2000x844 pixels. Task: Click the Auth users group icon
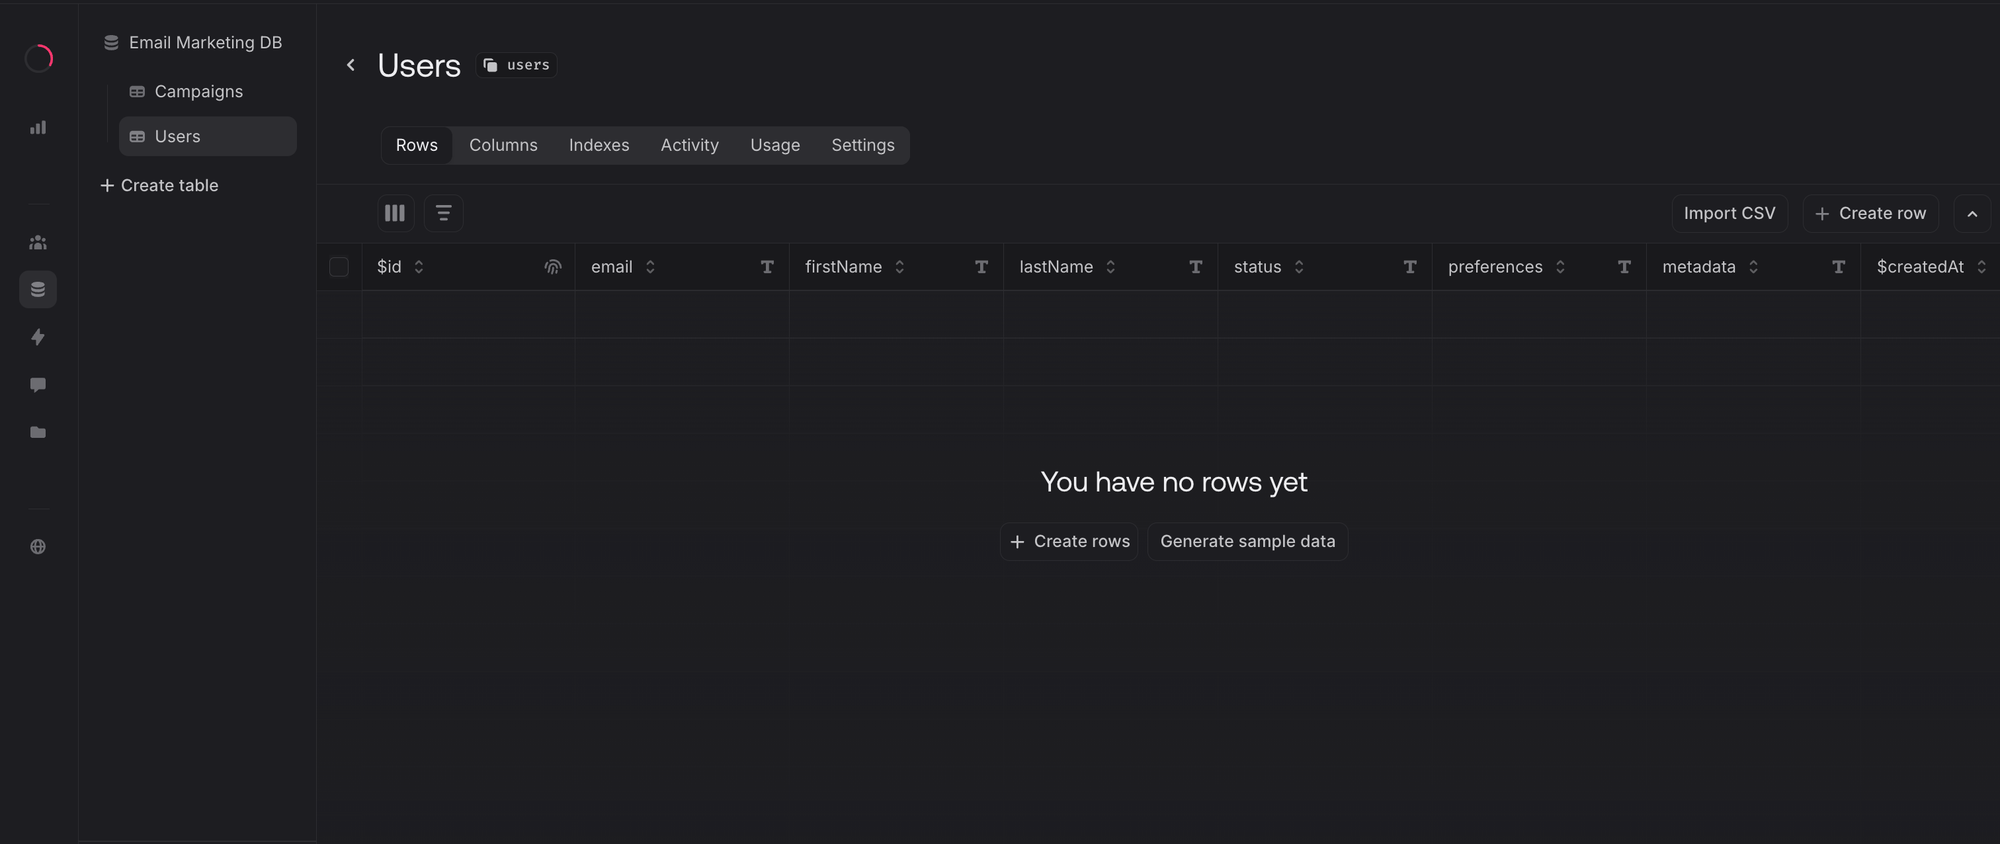[x=38, y=243]
